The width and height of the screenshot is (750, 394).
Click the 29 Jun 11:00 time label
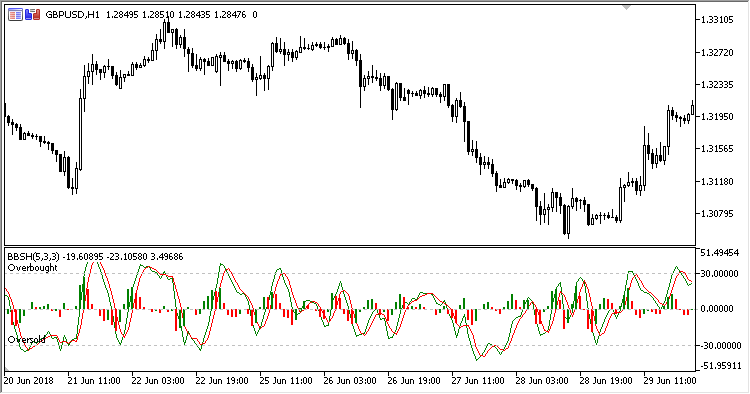tap(670, 381)
